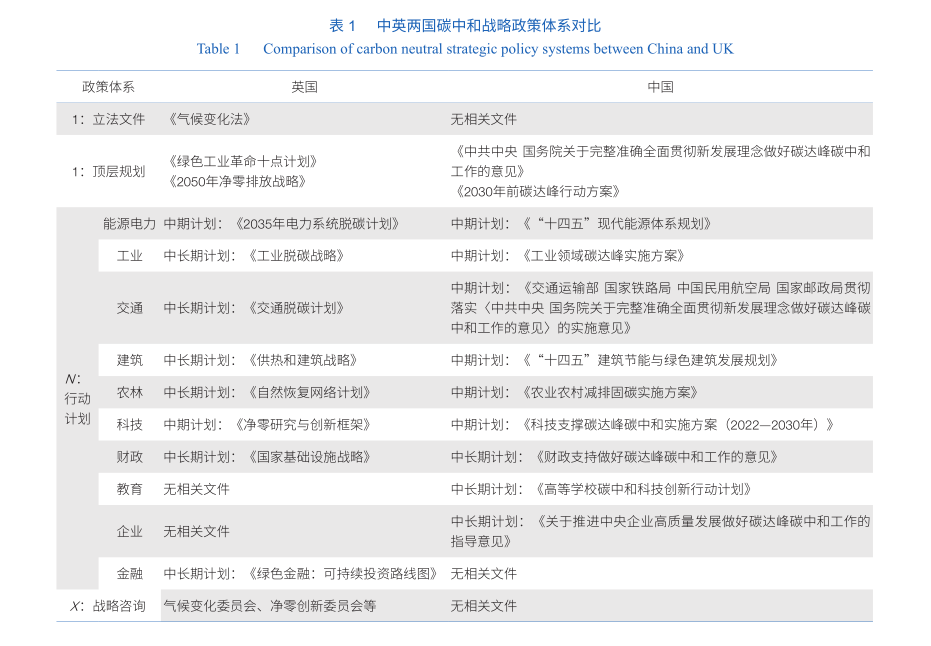
Task: Click the 《气候变化法》 cell
Action: click(x=208, y=119)
